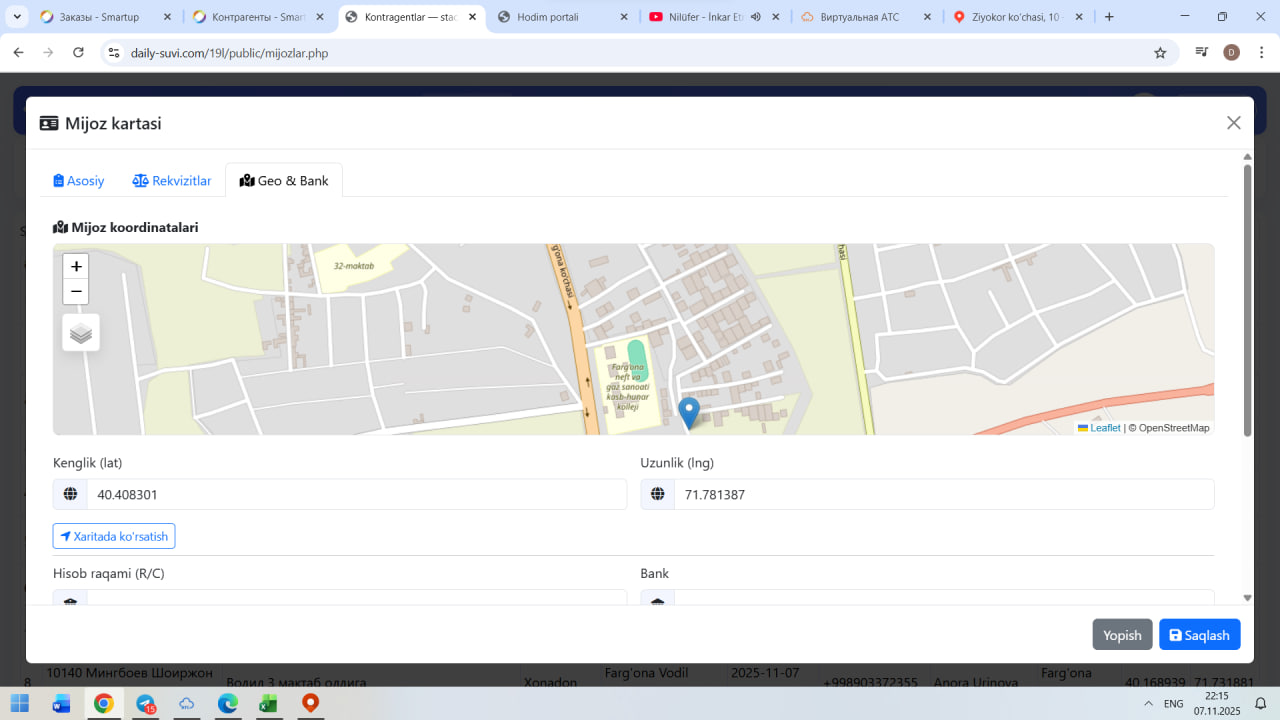The image size is (1280, 720).
Task: Bookmark this page with the star icon
Action: 1160,53
